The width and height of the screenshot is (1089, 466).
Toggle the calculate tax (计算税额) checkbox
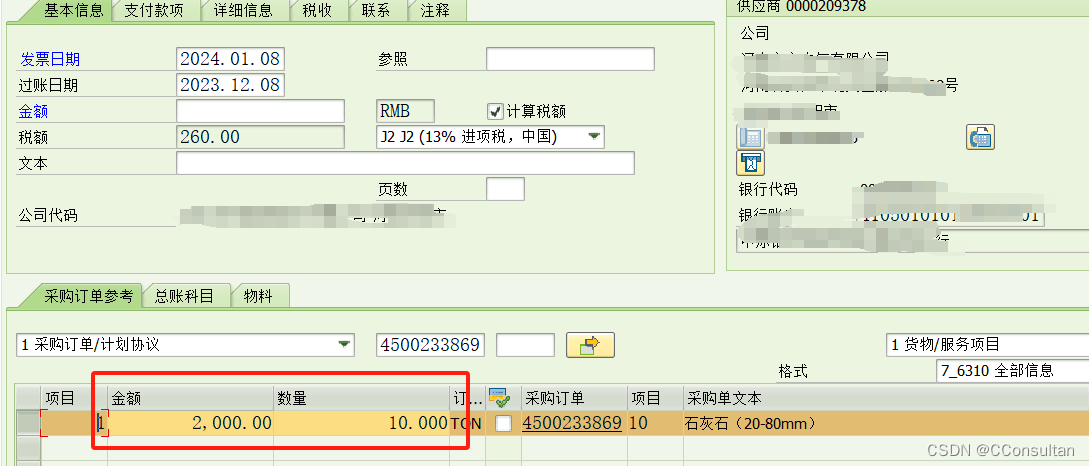tap(494, 111)
